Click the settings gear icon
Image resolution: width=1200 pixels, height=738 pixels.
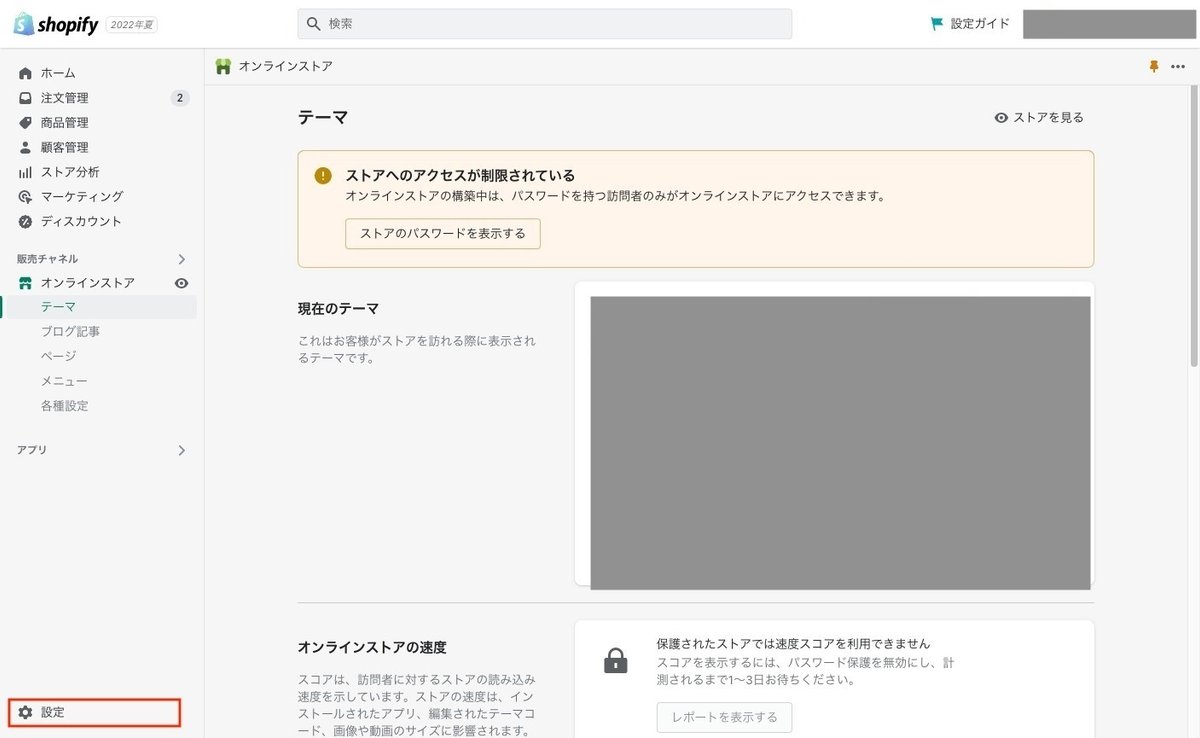26,712
